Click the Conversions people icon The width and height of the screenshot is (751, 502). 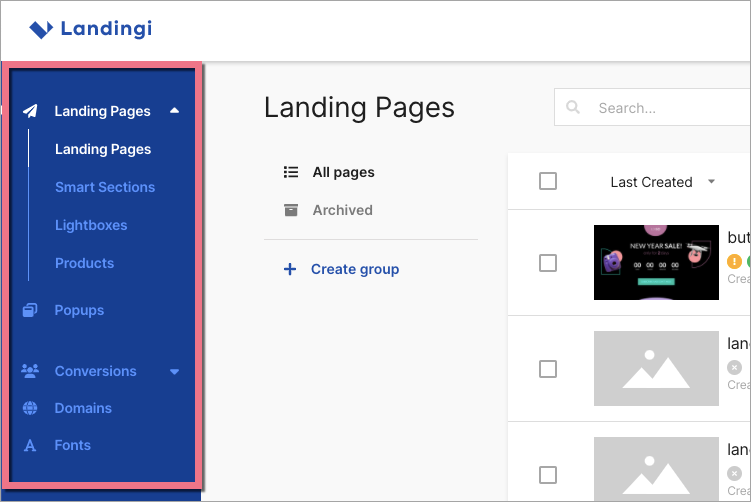pyautogui.click(x=30, y=371)
